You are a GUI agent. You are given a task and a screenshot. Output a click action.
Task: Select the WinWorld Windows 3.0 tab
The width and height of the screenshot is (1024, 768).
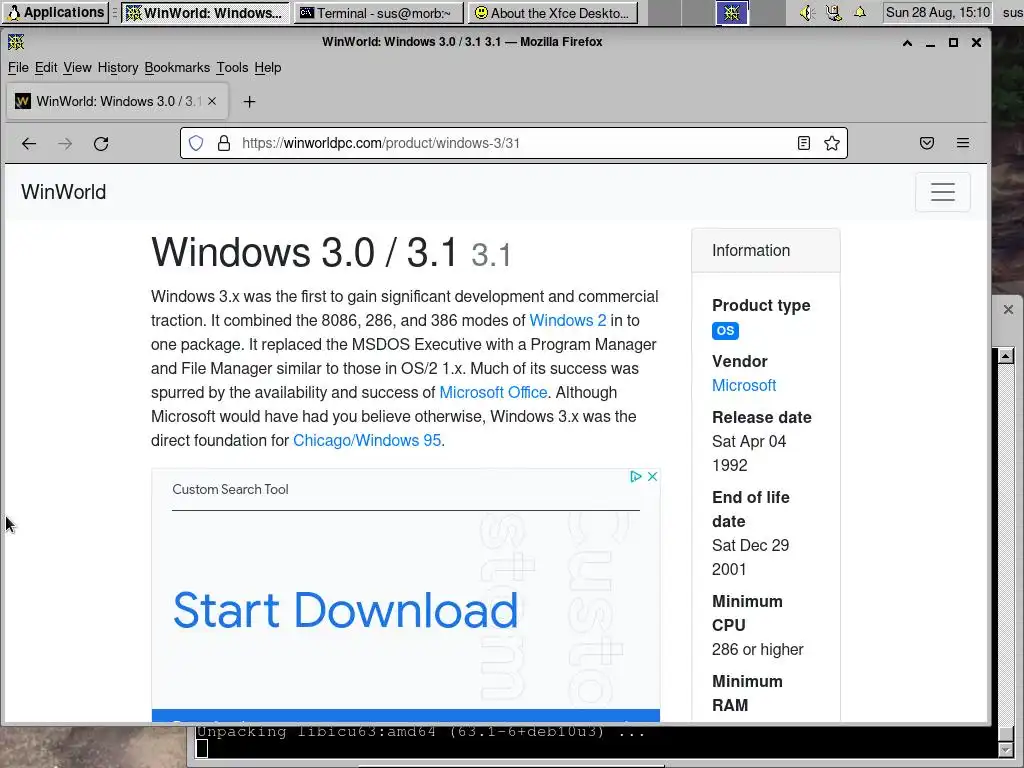(x=118, y=101)
